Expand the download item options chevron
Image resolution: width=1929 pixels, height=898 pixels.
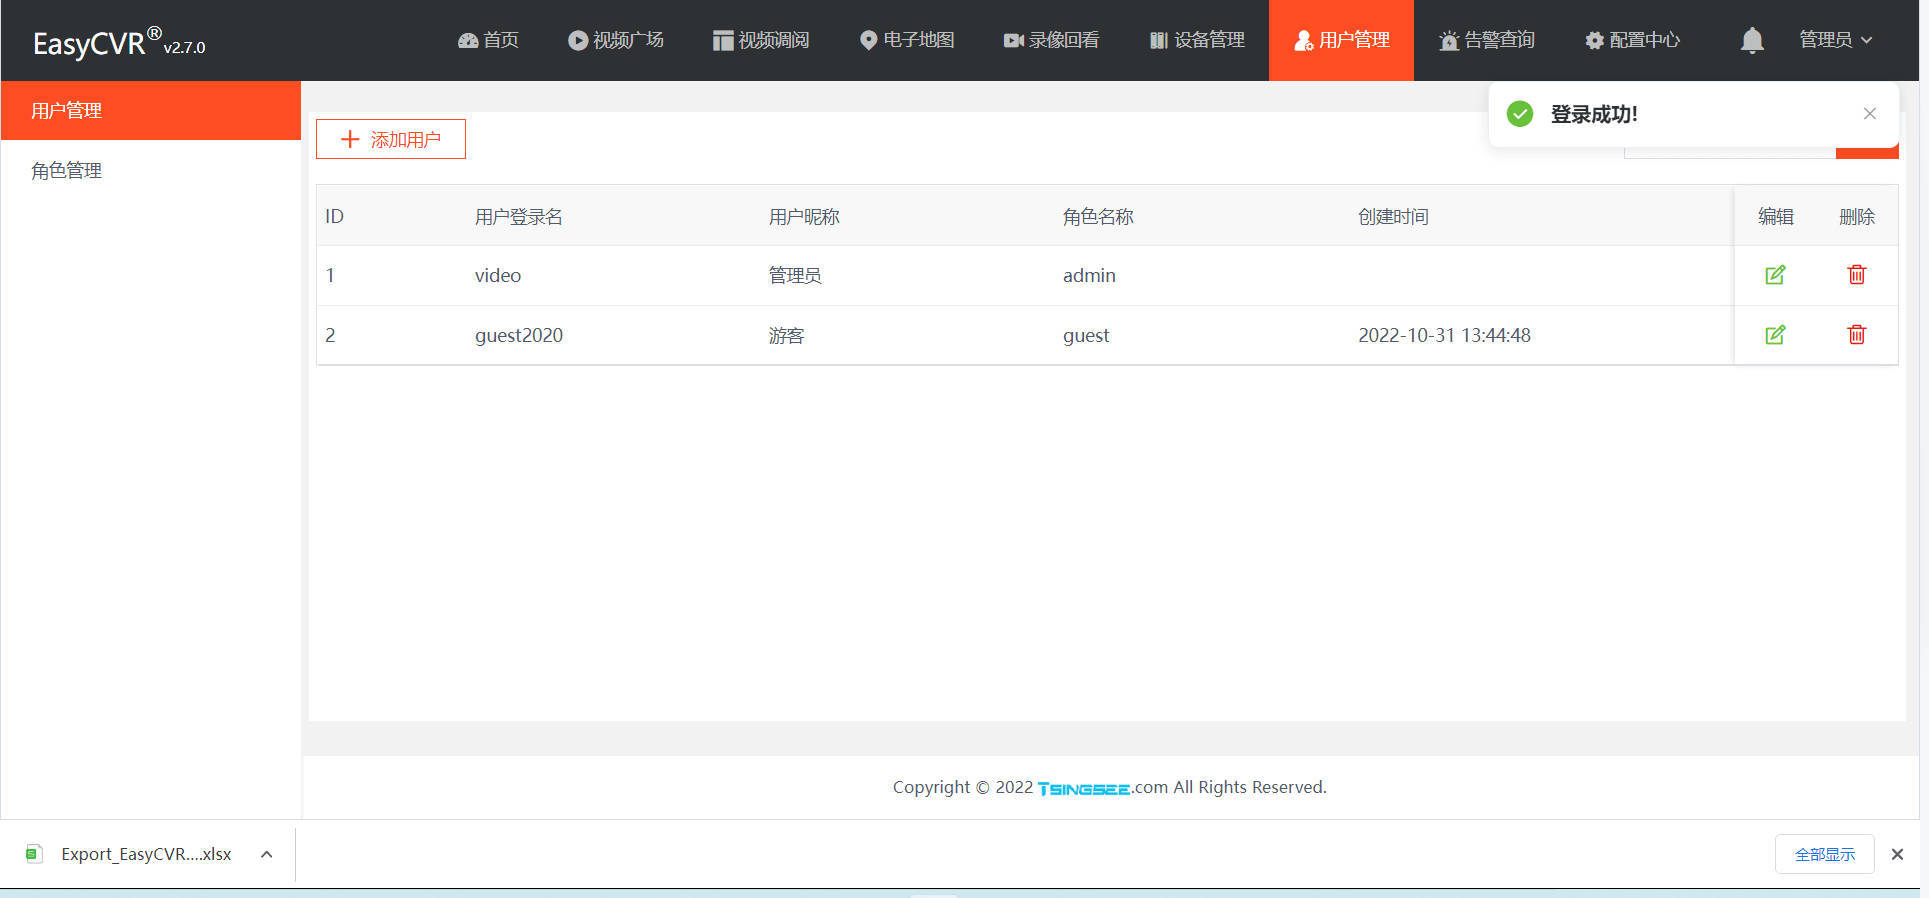click(267, 854)
